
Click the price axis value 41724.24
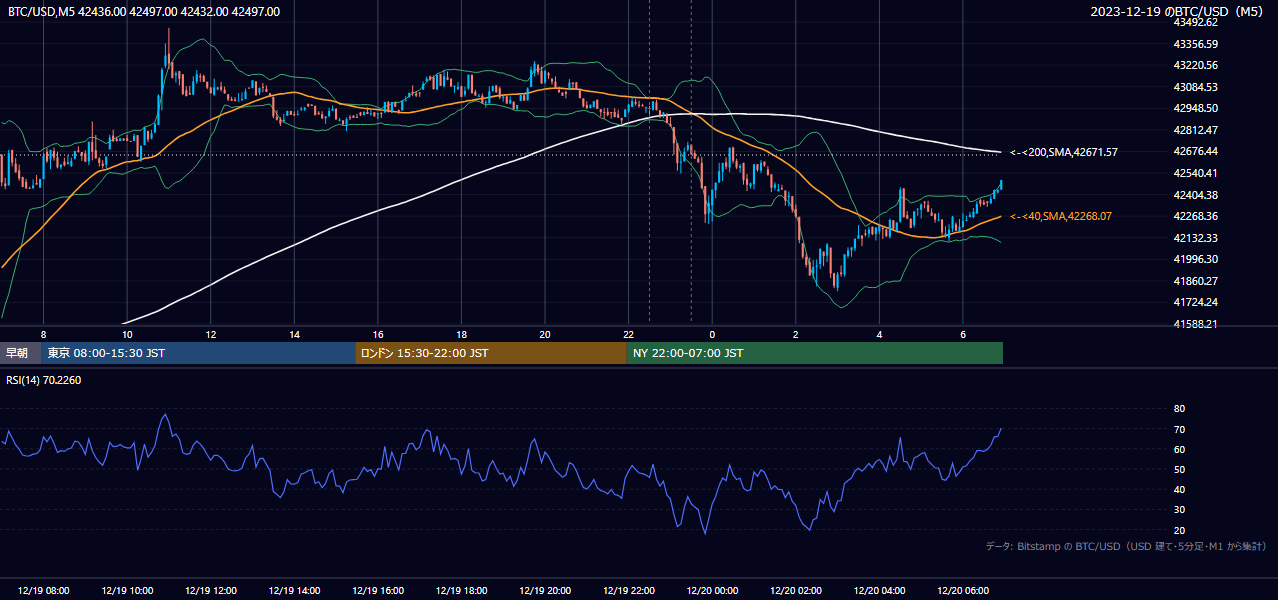coord(1195,302)
